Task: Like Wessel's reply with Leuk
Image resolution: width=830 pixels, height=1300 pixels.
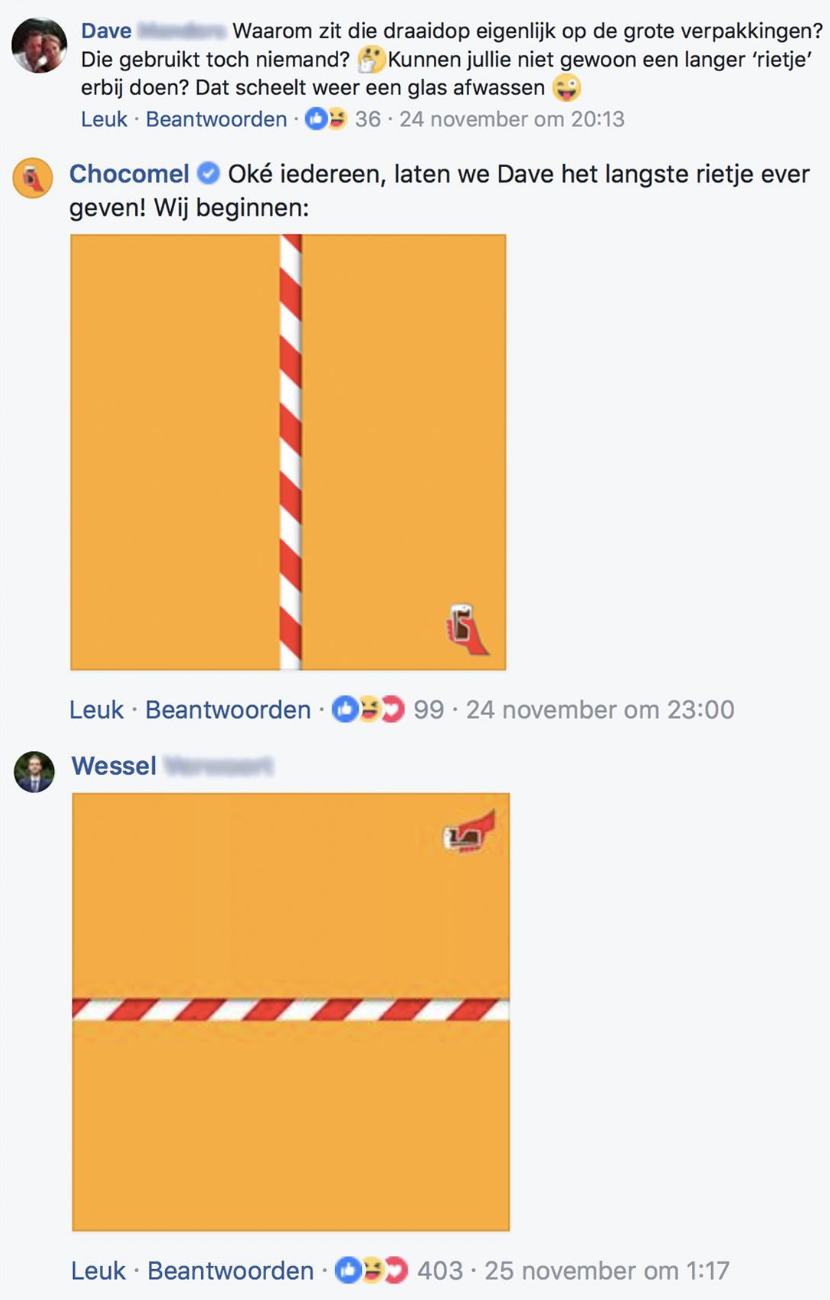Action: pos(99,1271)
